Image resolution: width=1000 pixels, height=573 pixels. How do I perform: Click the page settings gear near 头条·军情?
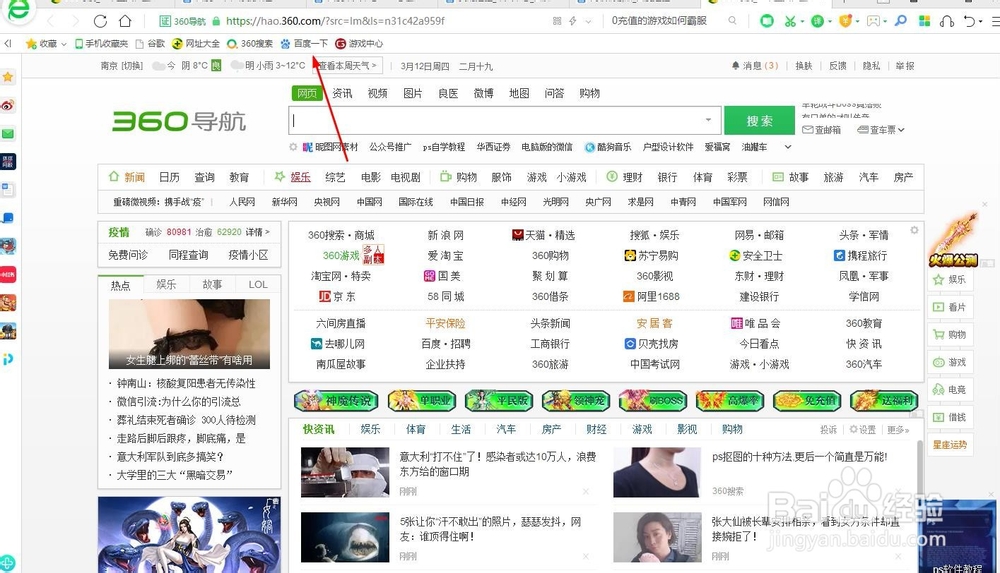(x=914, y=230)
